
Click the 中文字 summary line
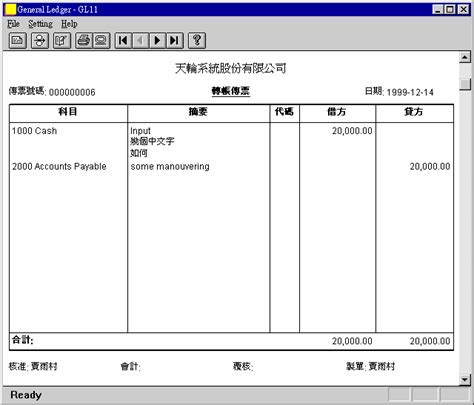pos(152,141)
